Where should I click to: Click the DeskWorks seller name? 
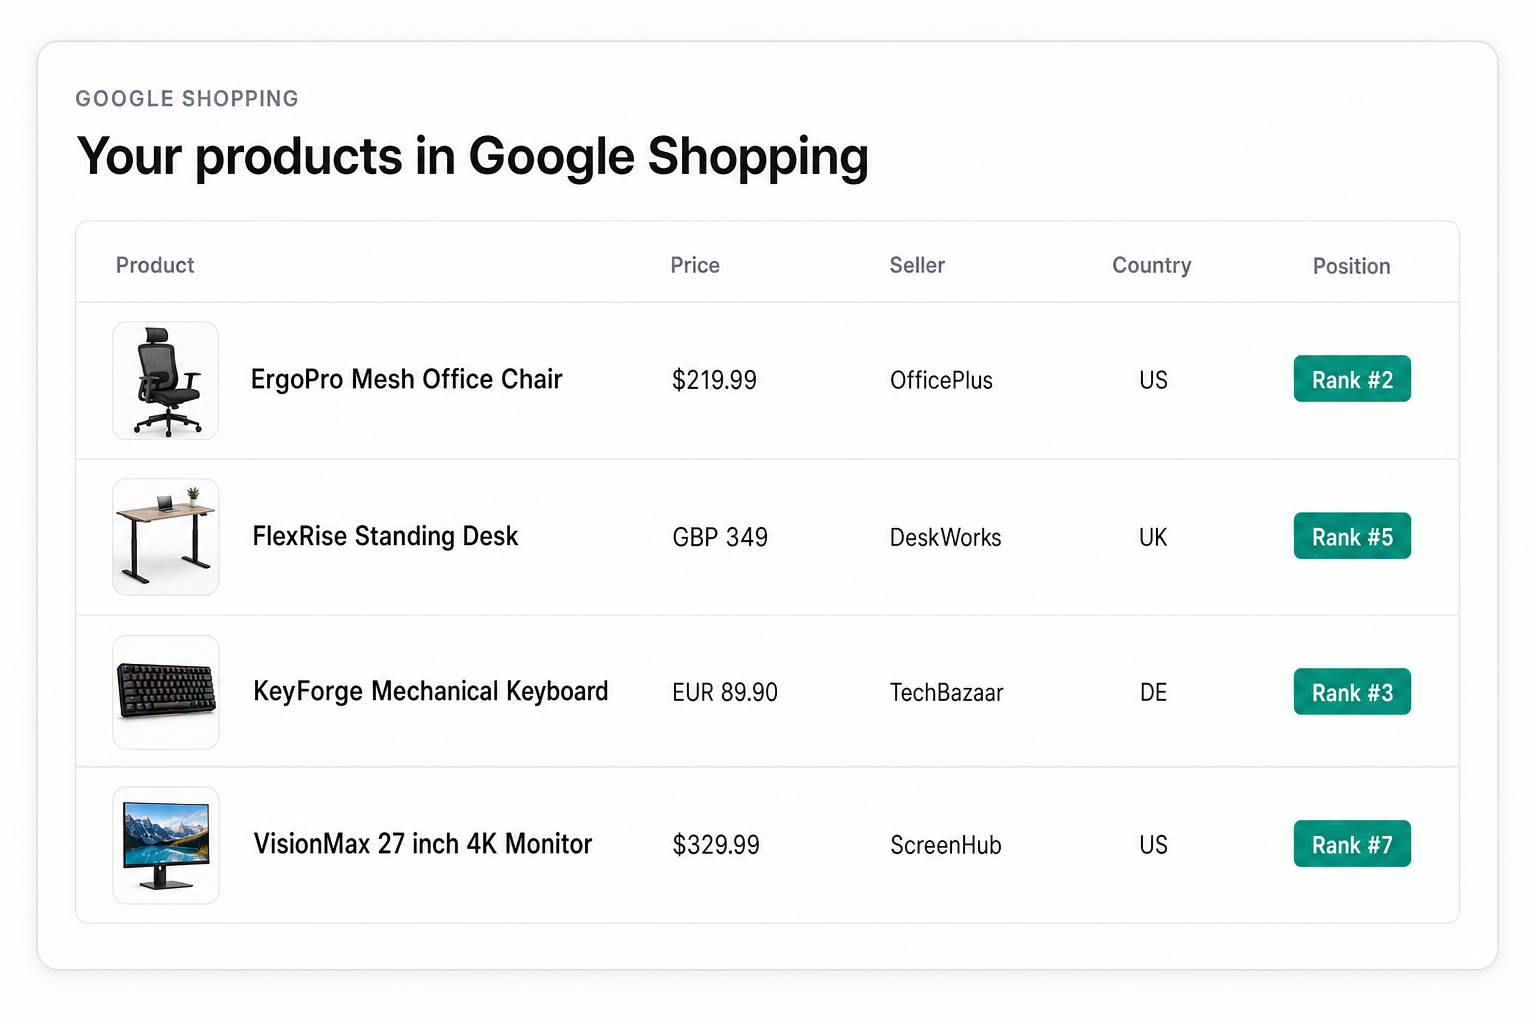tap(945, 537)
